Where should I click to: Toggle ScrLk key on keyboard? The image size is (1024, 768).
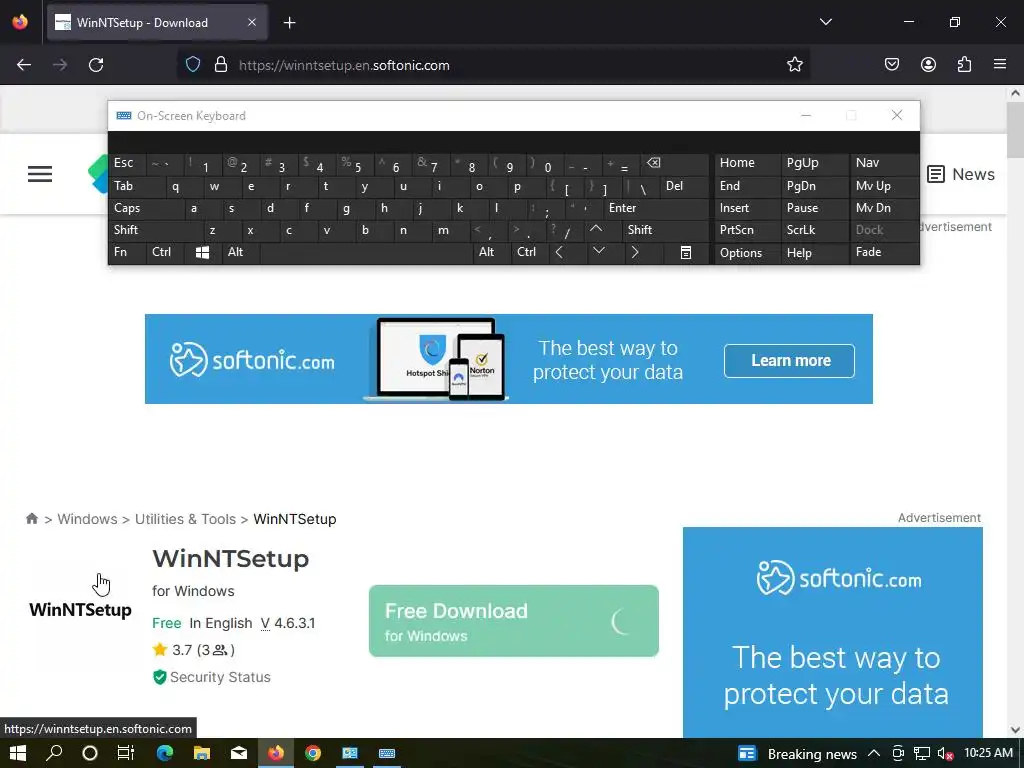point(814,230)
